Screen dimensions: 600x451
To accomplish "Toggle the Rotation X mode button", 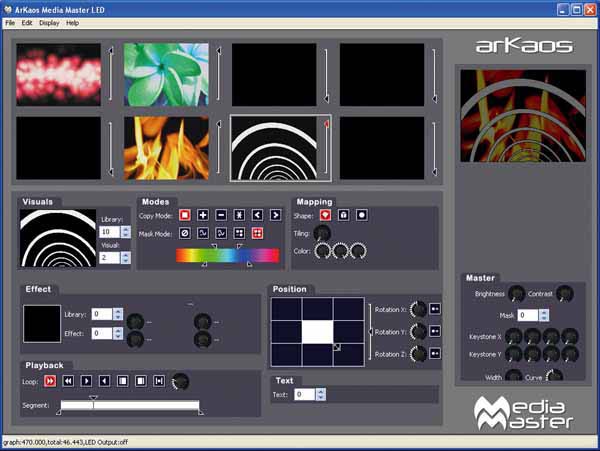I will point(435,309).
